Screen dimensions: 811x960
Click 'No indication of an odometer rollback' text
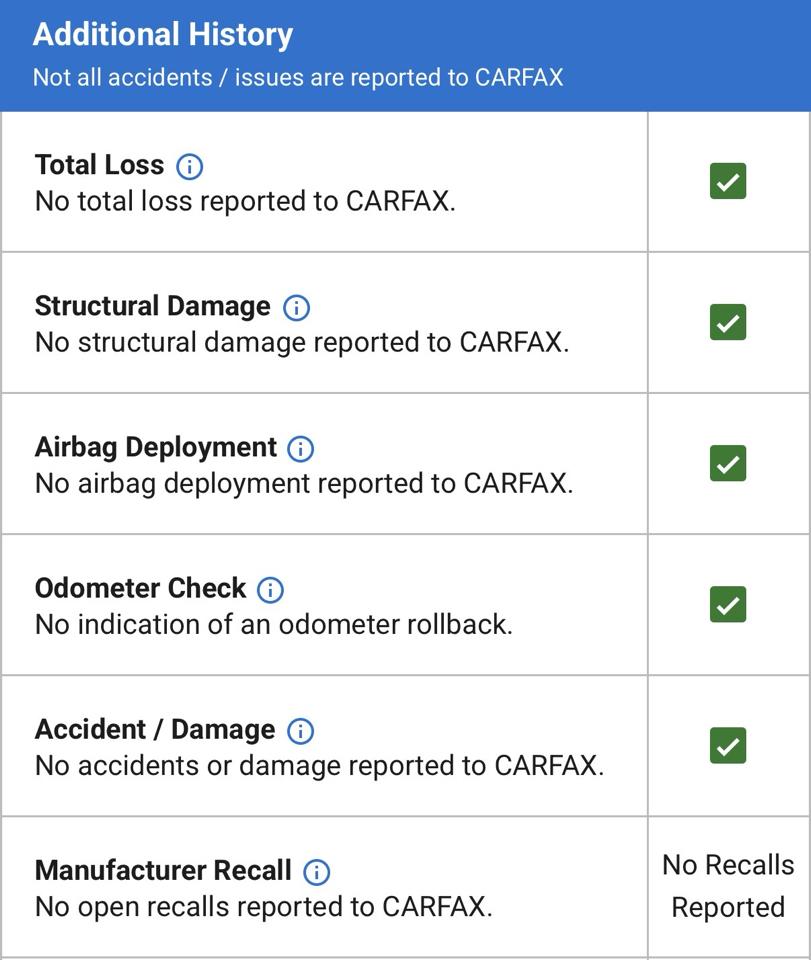point(274,624)
